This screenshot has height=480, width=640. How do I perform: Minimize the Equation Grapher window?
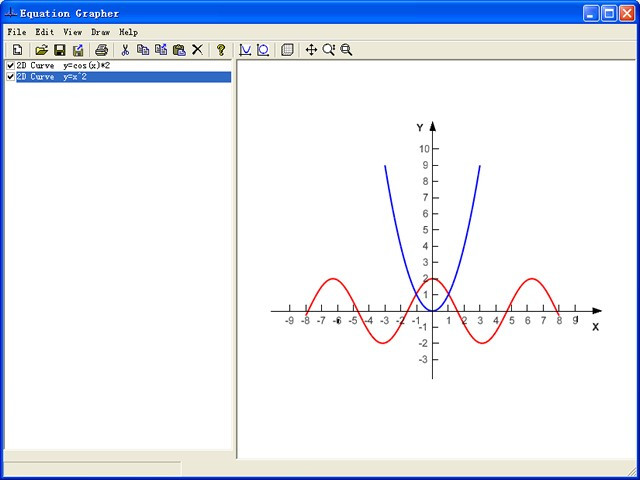click(x=590, y=14)
